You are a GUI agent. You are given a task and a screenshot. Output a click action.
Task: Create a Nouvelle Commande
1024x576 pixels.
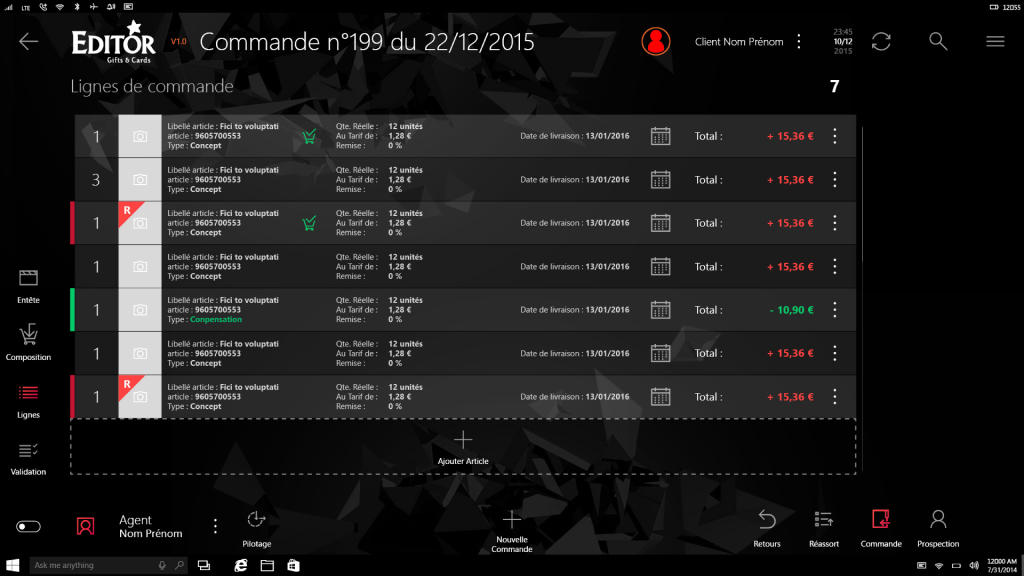coord(511,527)
